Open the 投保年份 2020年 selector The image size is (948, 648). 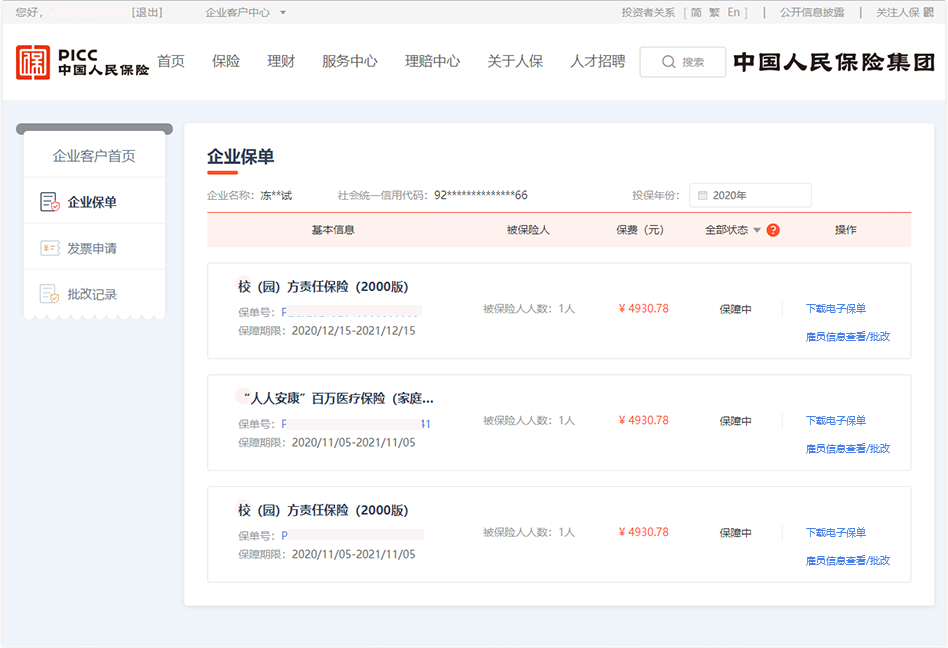pyautogui.click(x=750, y=195)
